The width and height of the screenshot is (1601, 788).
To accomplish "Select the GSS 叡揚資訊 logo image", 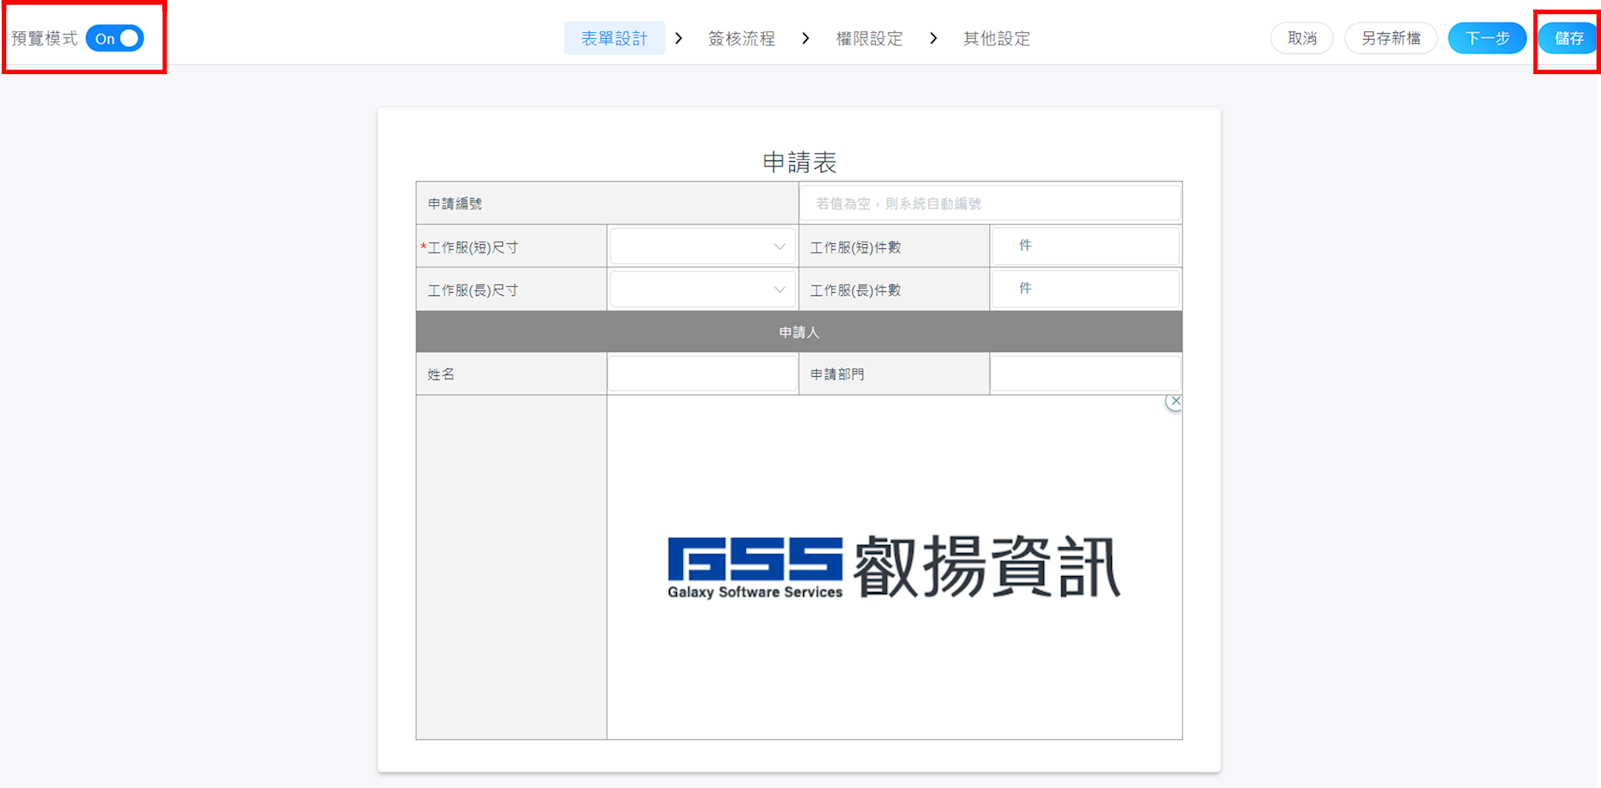I will coord(894,566).
